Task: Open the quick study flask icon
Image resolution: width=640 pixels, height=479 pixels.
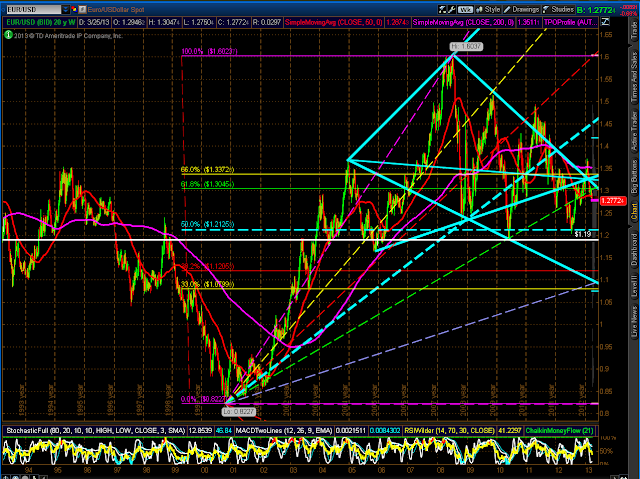Action: [x=442, y=9]
